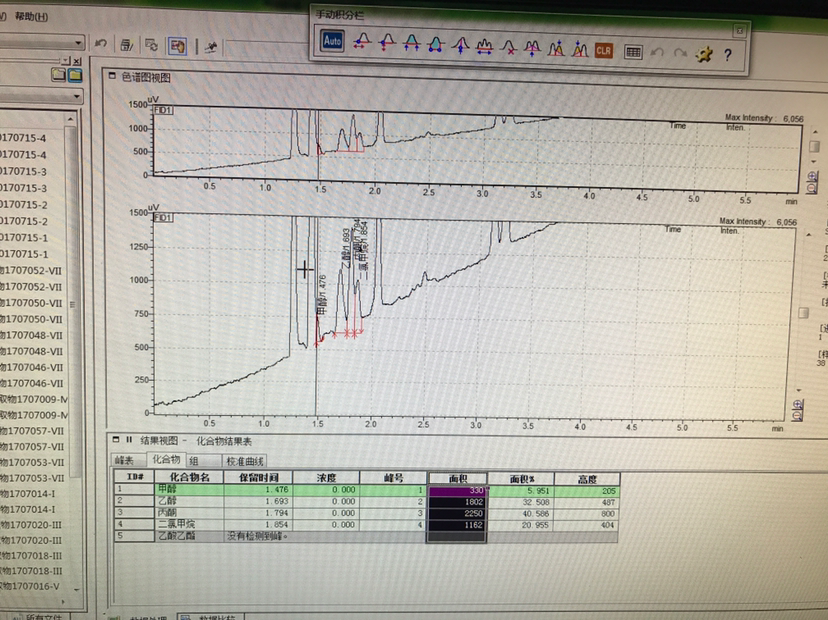Toggle the highlighted hand manual-integration icon

pyautogui.click(x=177, y=46)
